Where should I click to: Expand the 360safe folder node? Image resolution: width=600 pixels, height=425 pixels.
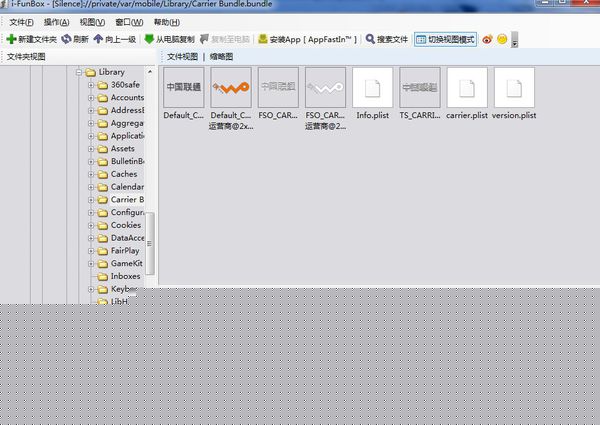pos(91,85)
